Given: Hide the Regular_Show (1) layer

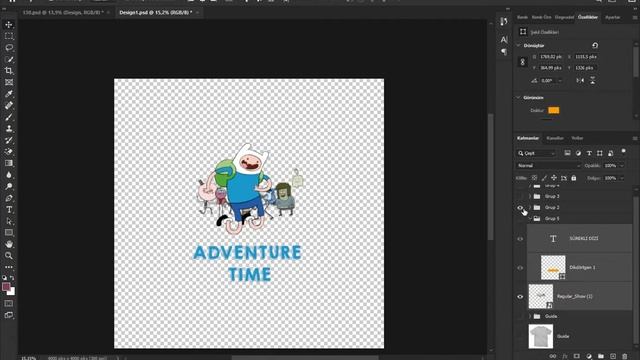Looking at the screenshot, I should 520,297.
